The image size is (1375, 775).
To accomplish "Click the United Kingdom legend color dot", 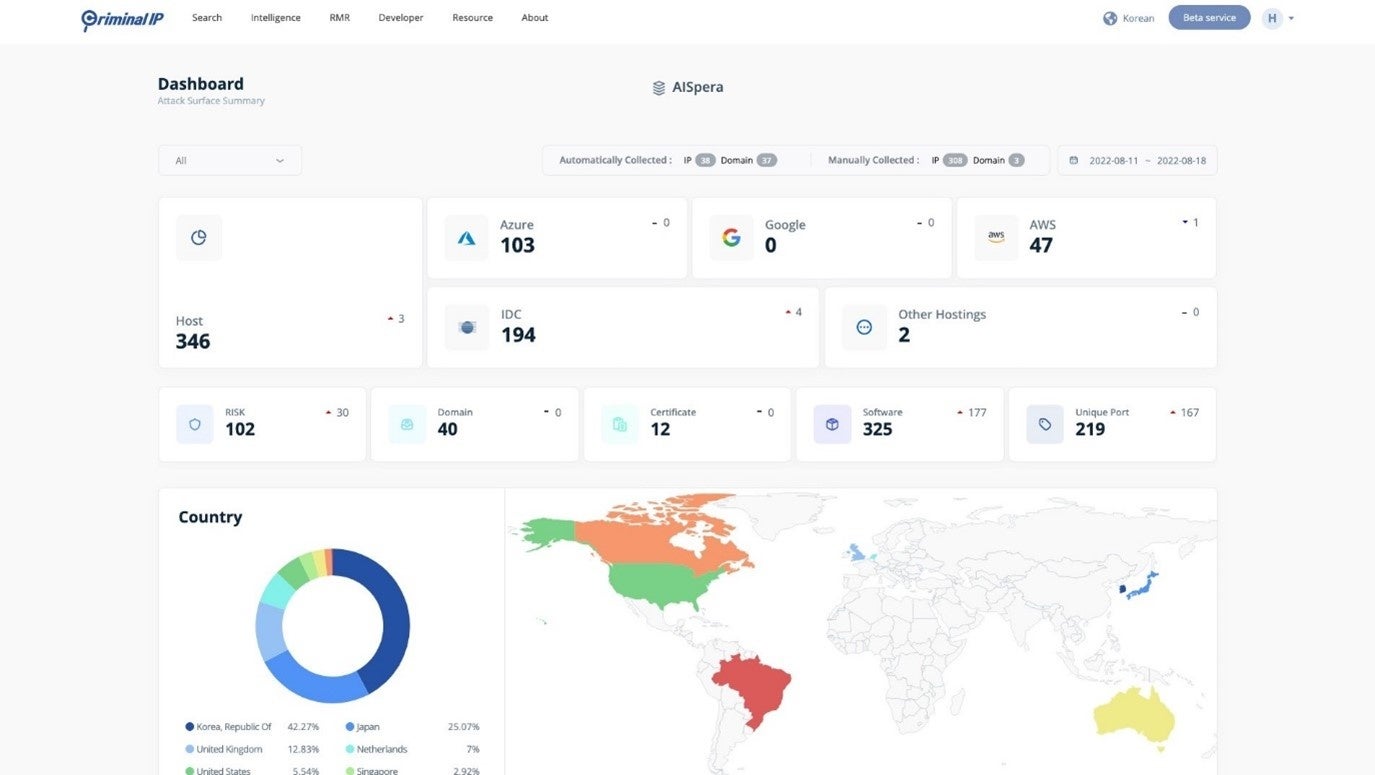I will click(x=190, y=749).
